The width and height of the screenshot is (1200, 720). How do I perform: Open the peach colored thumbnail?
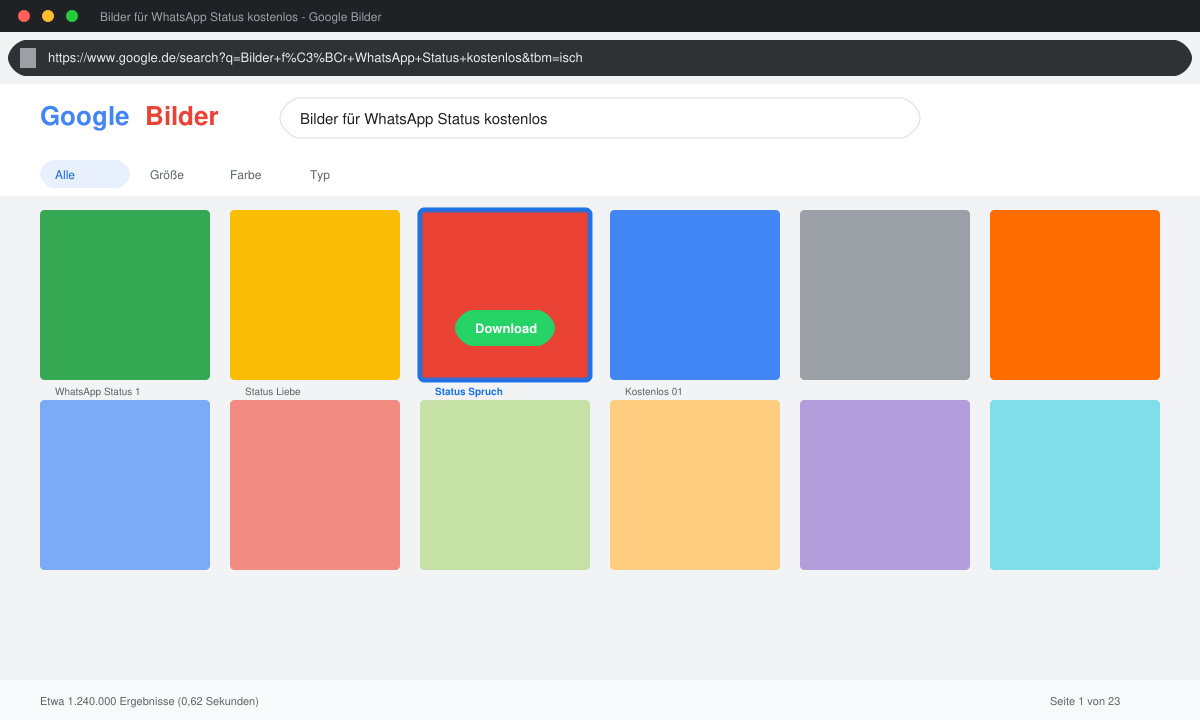695,485
